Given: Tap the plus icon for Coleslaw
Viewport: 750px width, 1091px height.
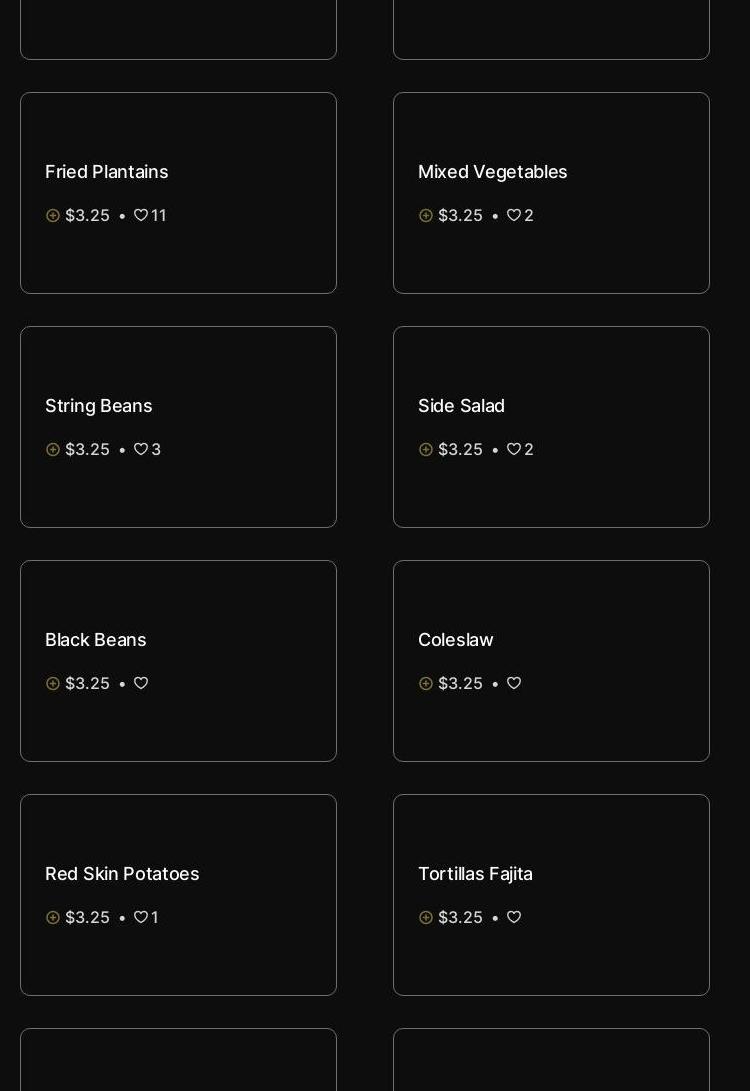Looking at the screenshot, I should pyautogui.click(x=426, y=684).
